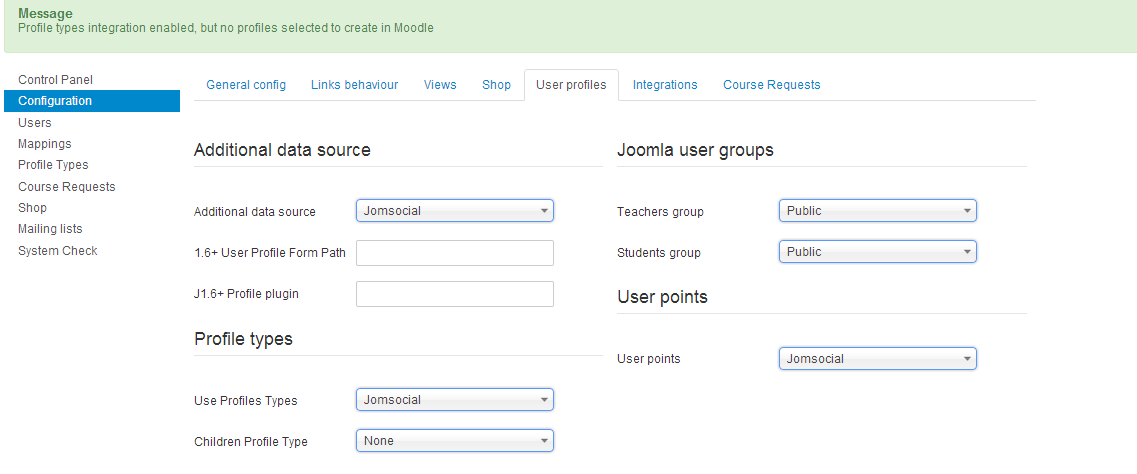Open Mappings in the sidebar
Image resolution: width=1137 pixels, height=474 pixels.
click(x=45, y=144)
